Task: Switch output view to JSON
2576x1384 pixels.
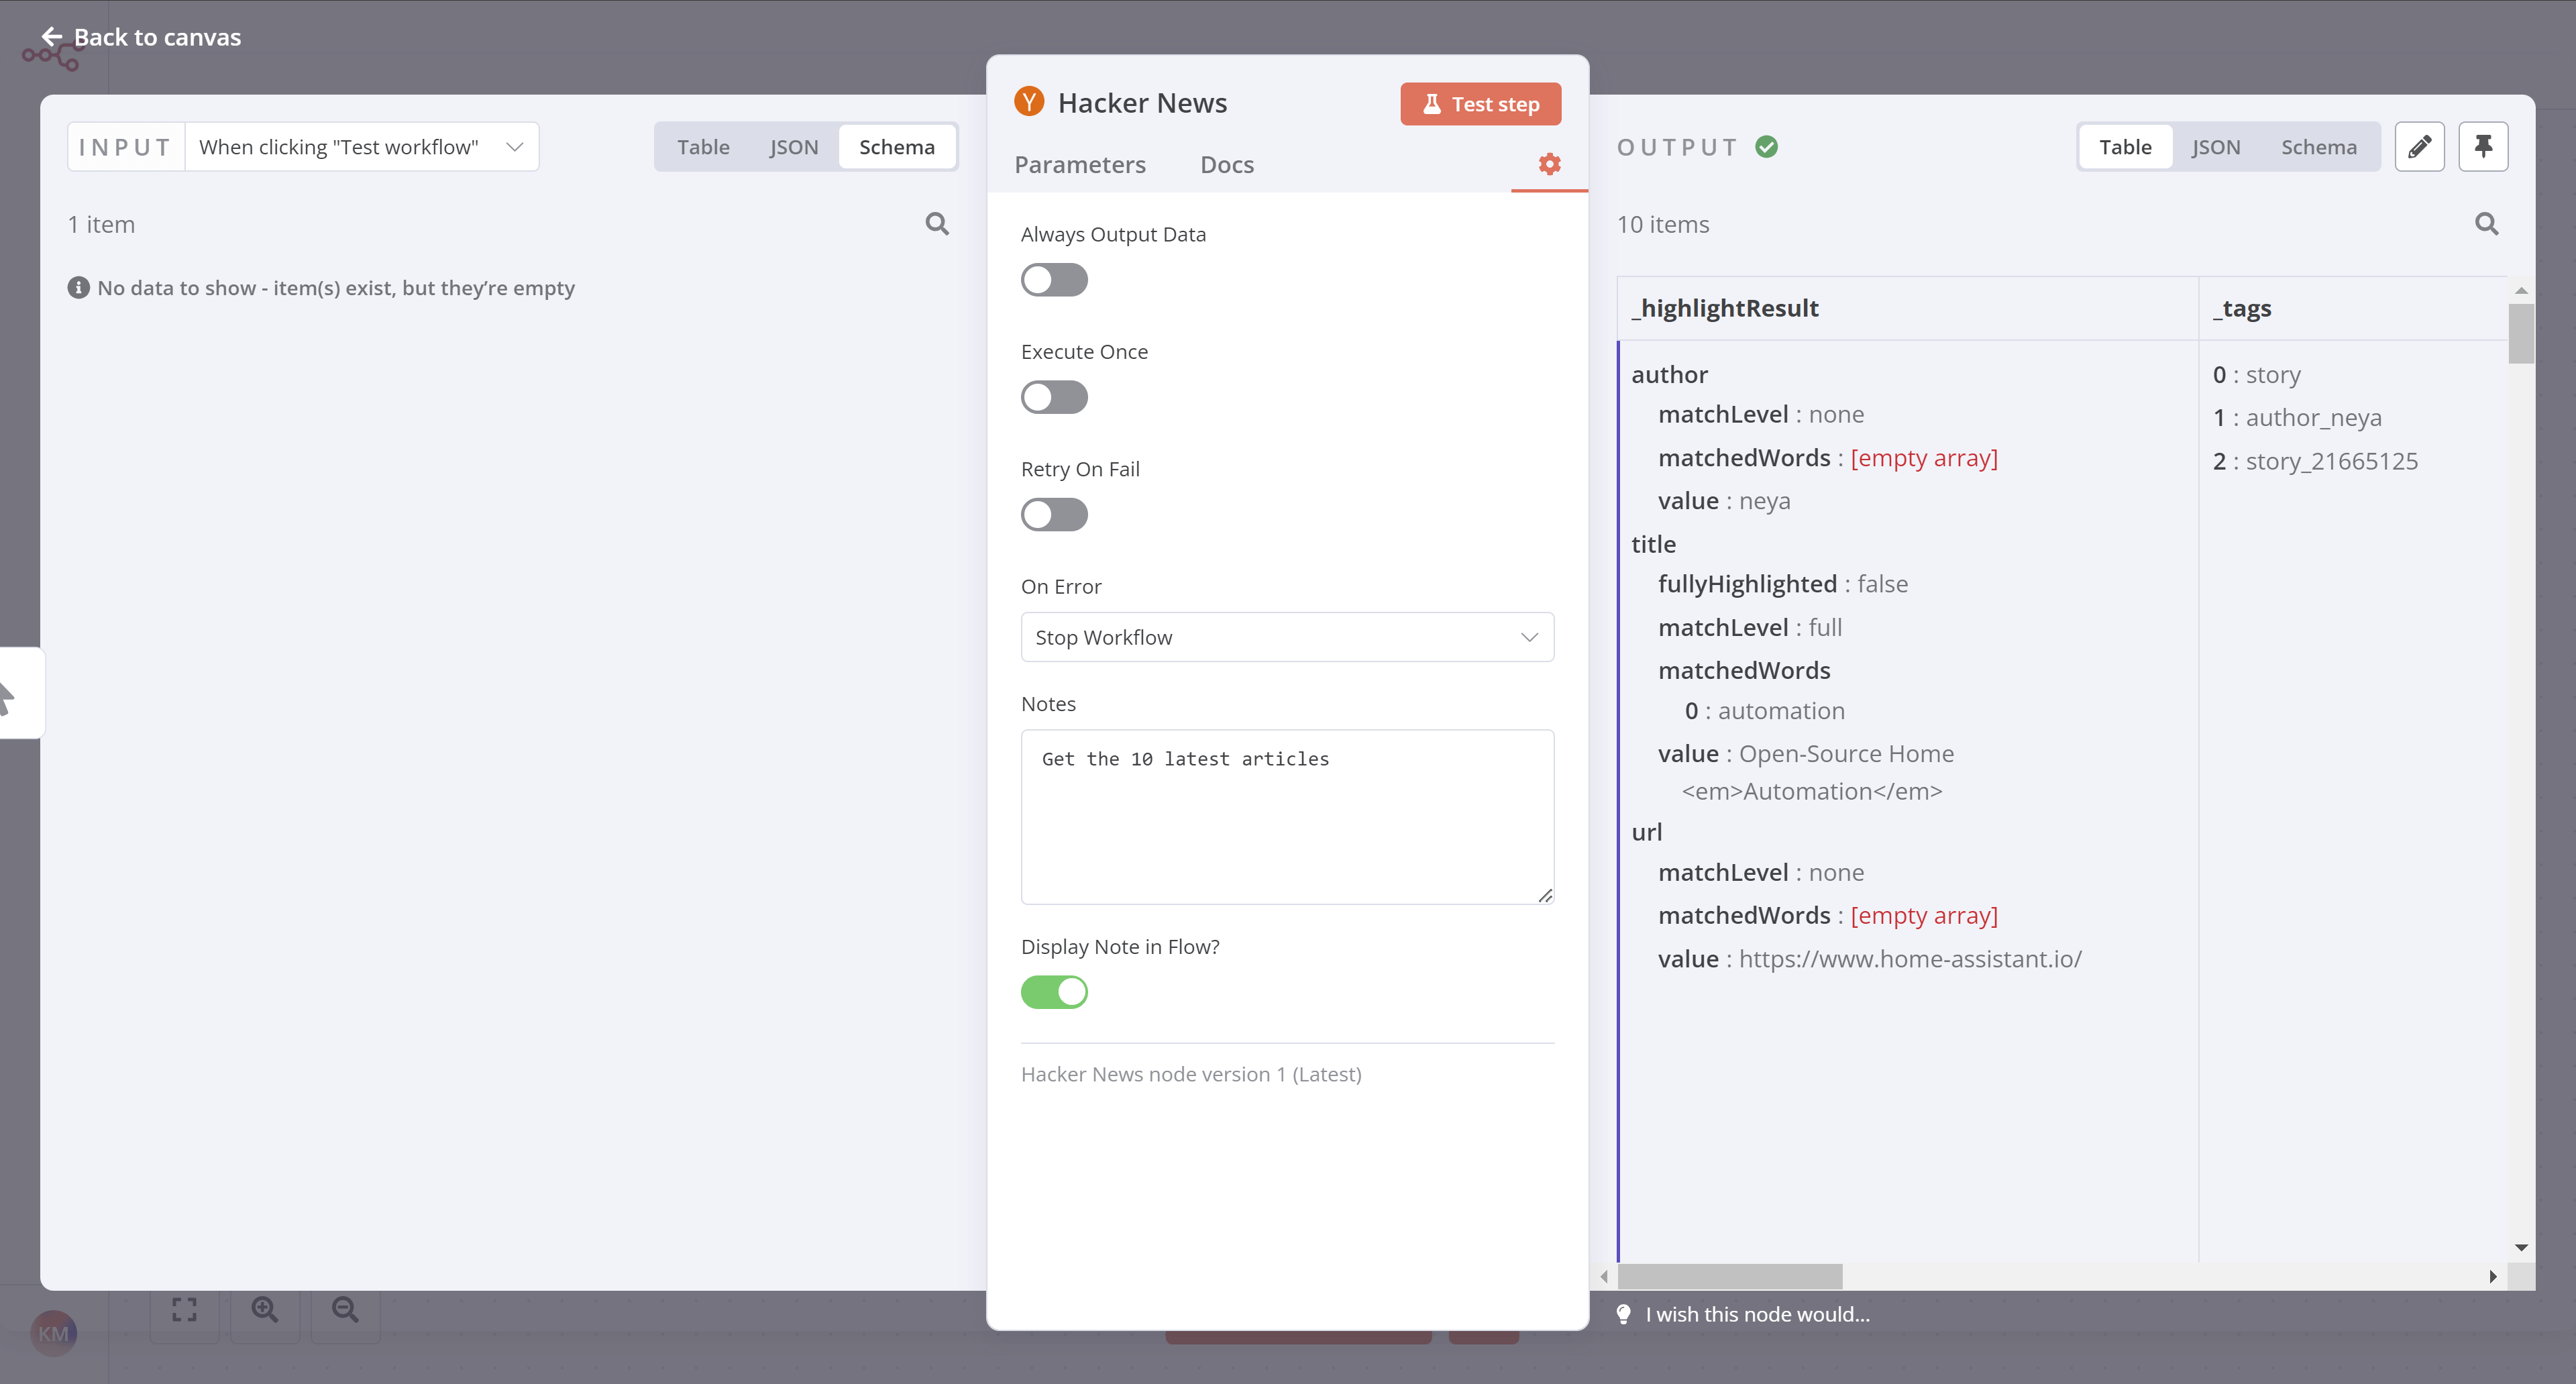Action: [2217, 146]
